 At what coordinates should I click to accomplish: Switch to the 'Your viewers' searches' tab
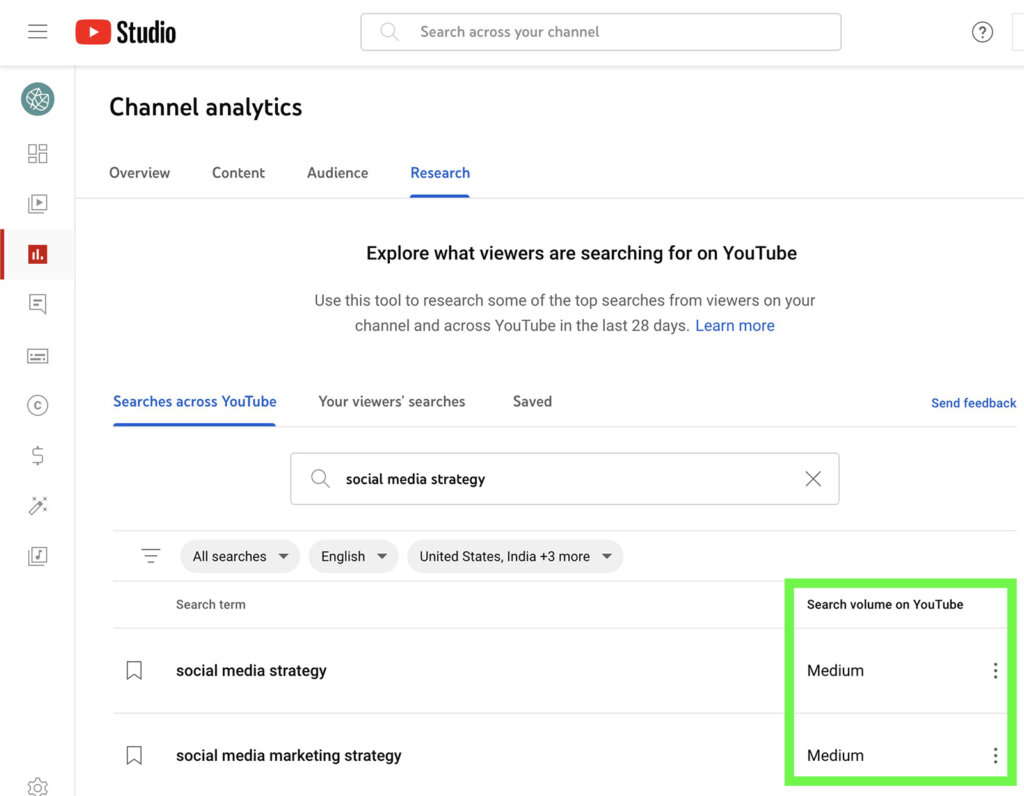click(391, 401)
